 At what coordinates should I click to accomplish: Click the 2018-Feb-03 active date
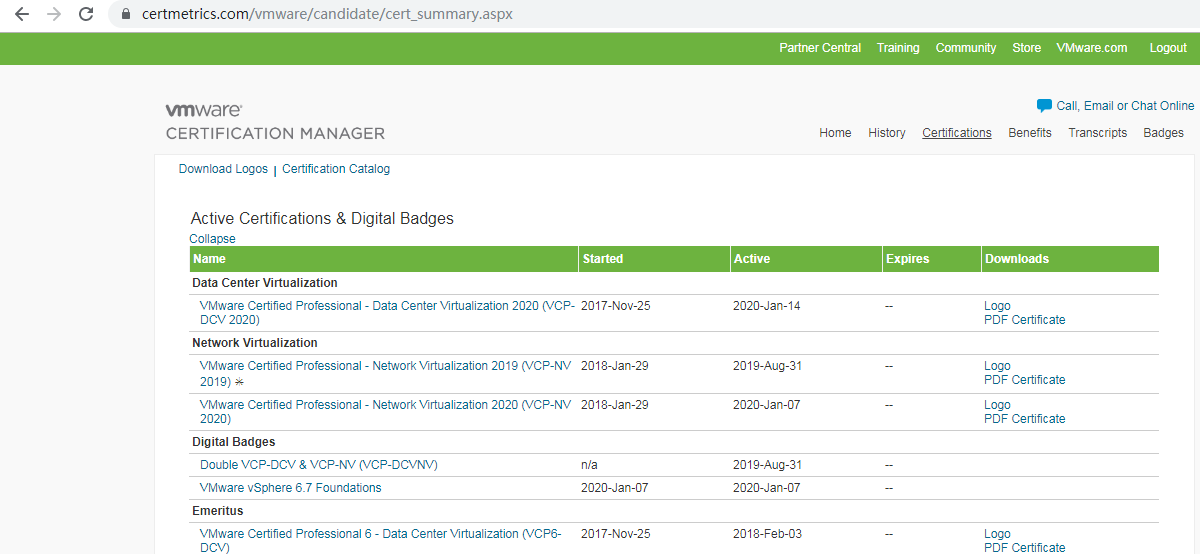(767, 534)
